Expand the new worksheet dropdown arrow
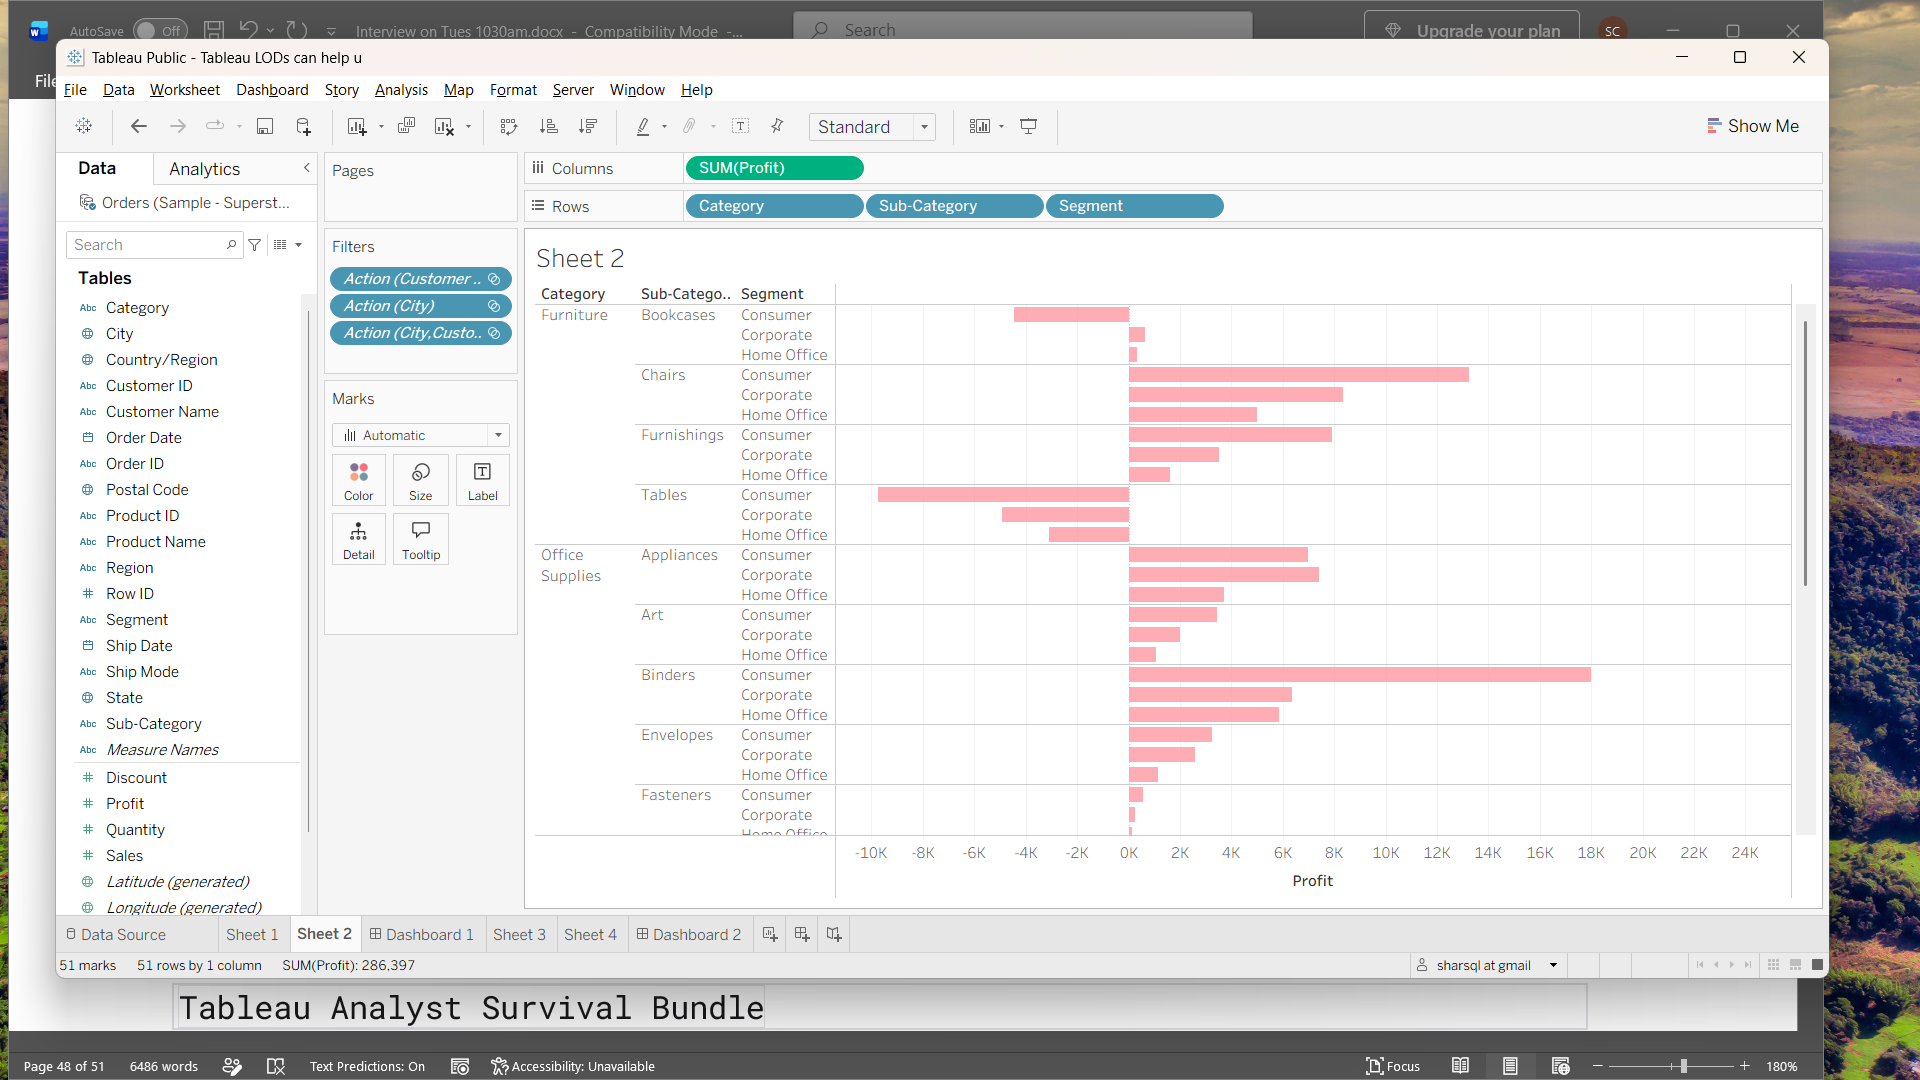 coord(381,127)
